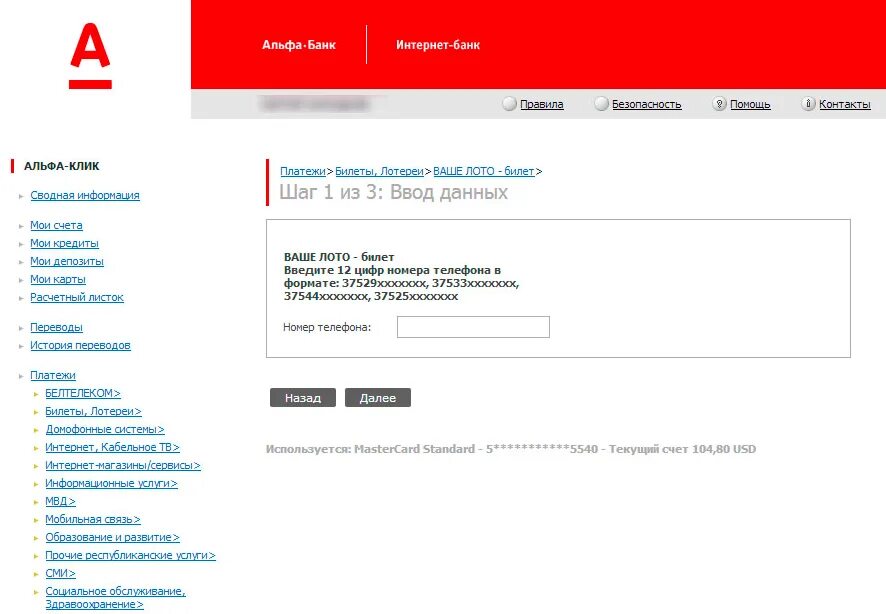This screenshot has width=886, height=614.
Task: Click the Alfa-Bank red A logo
Action: pyautogui.click(x=90, y=55)
